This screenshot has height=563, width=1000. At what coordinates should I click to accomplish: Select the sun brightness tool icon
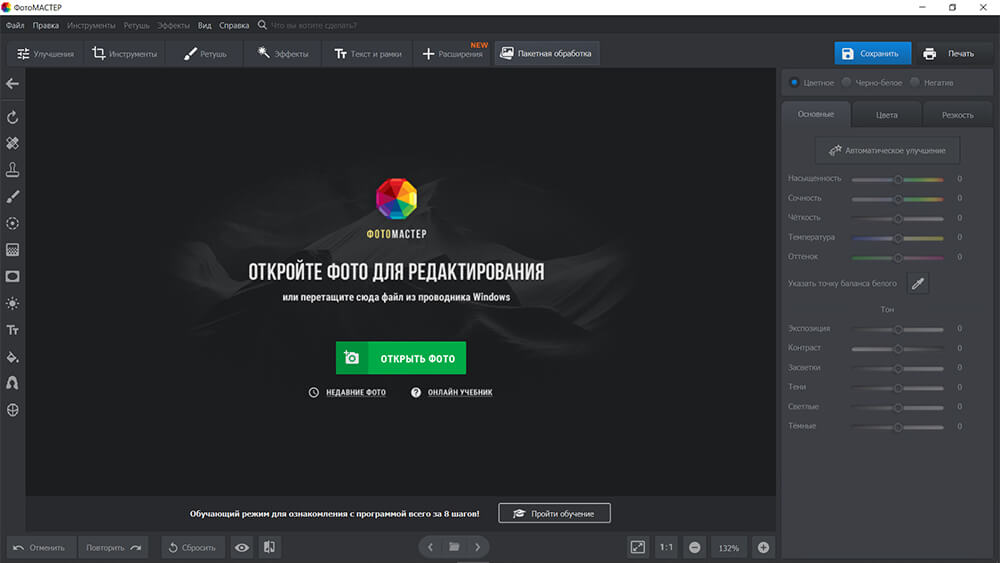pos(12,303)
